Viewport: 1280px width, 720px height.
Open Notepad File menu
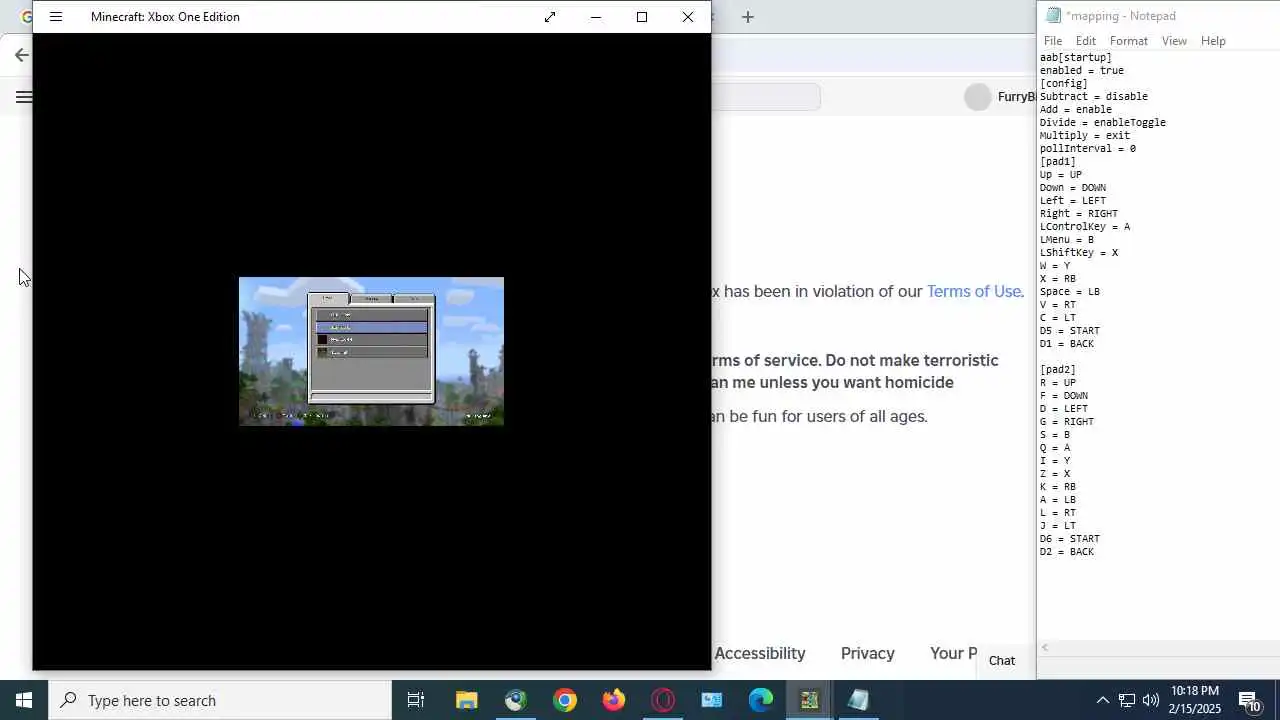1053,41
